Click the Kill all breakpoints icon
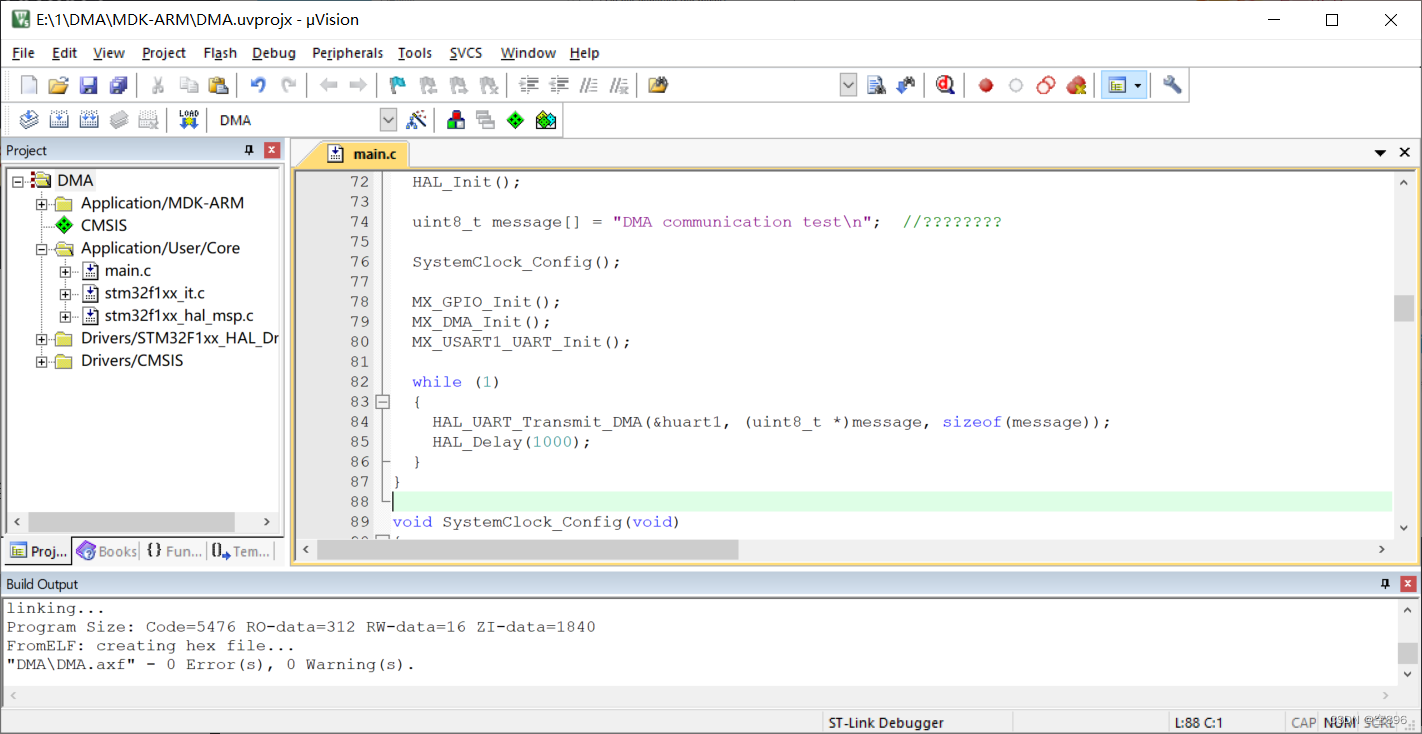The height and width of the screenshot is (734, 1422). [x=1076, y=86]
